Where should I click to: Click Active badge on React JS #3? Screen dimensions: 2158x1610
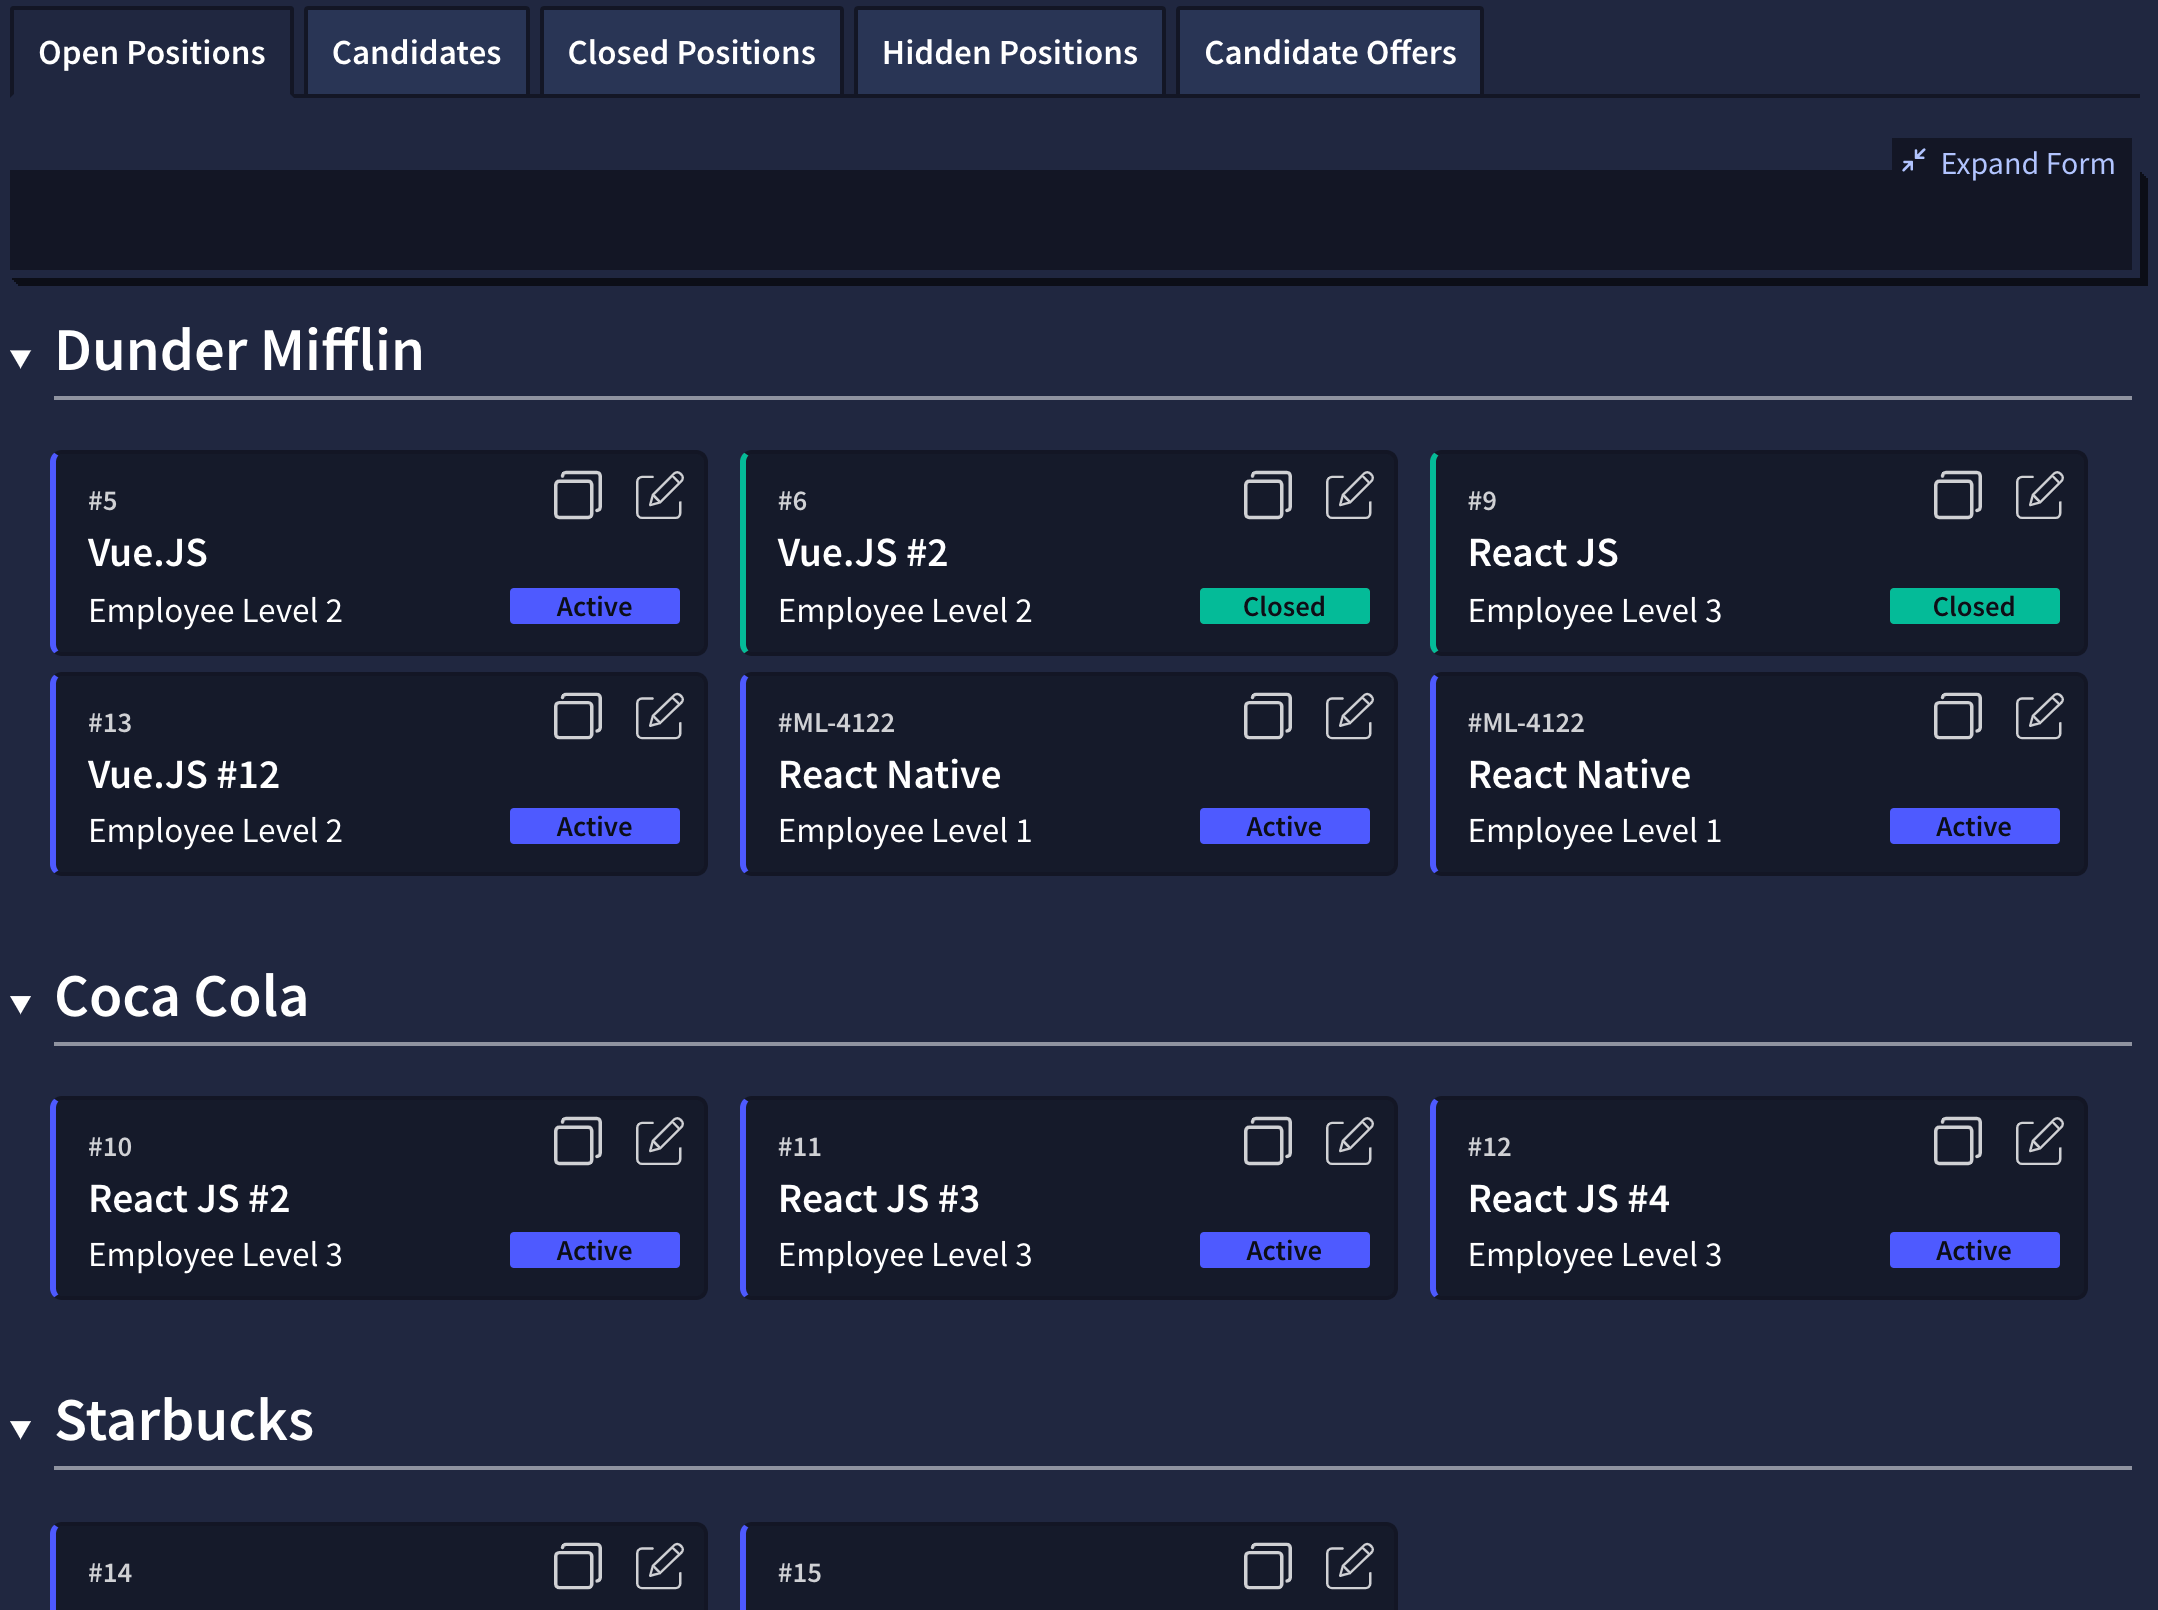pos(1285,1250)
